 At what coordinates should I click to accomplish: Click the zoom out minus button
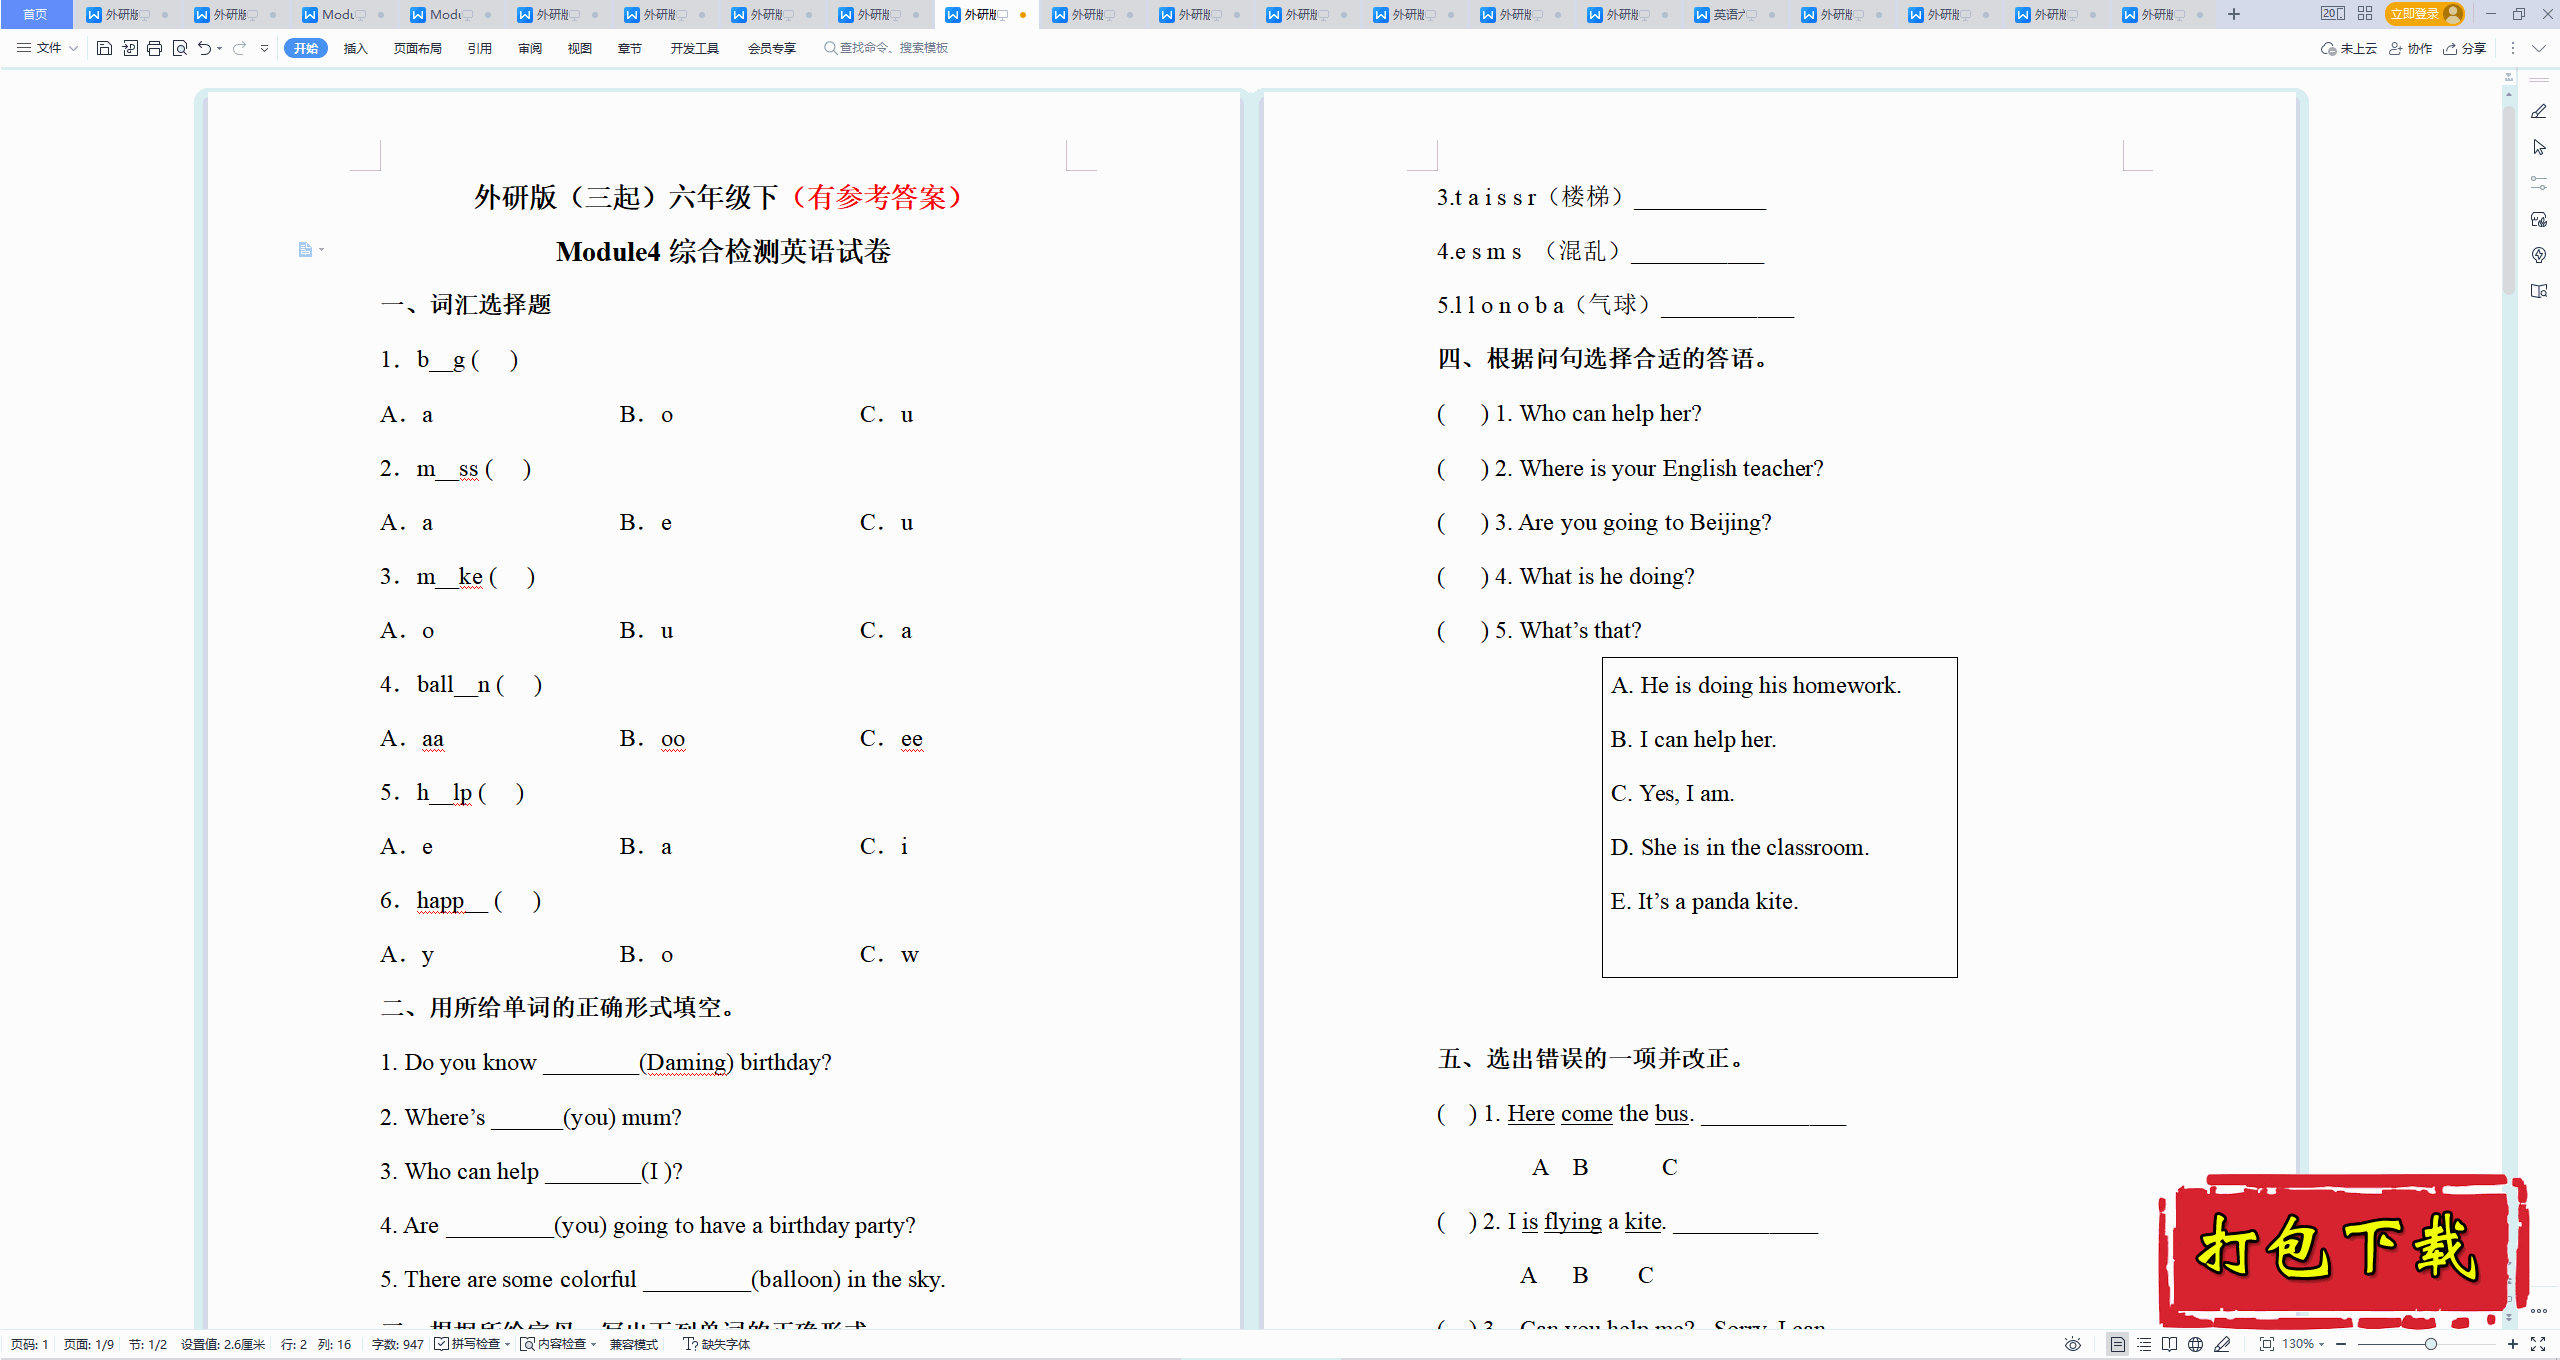pyautogui.click(x=2341, y=1344)
